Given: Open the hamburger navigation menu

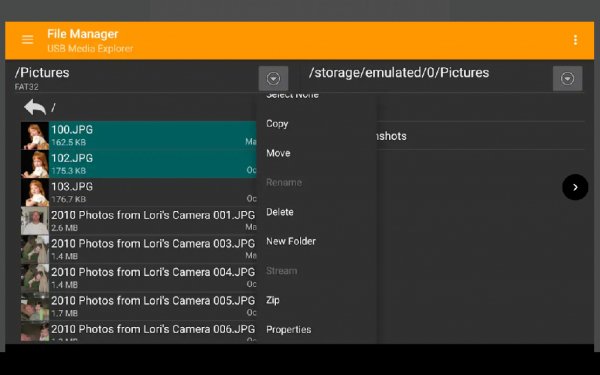Looking at the screenshot, I should 28,39.
